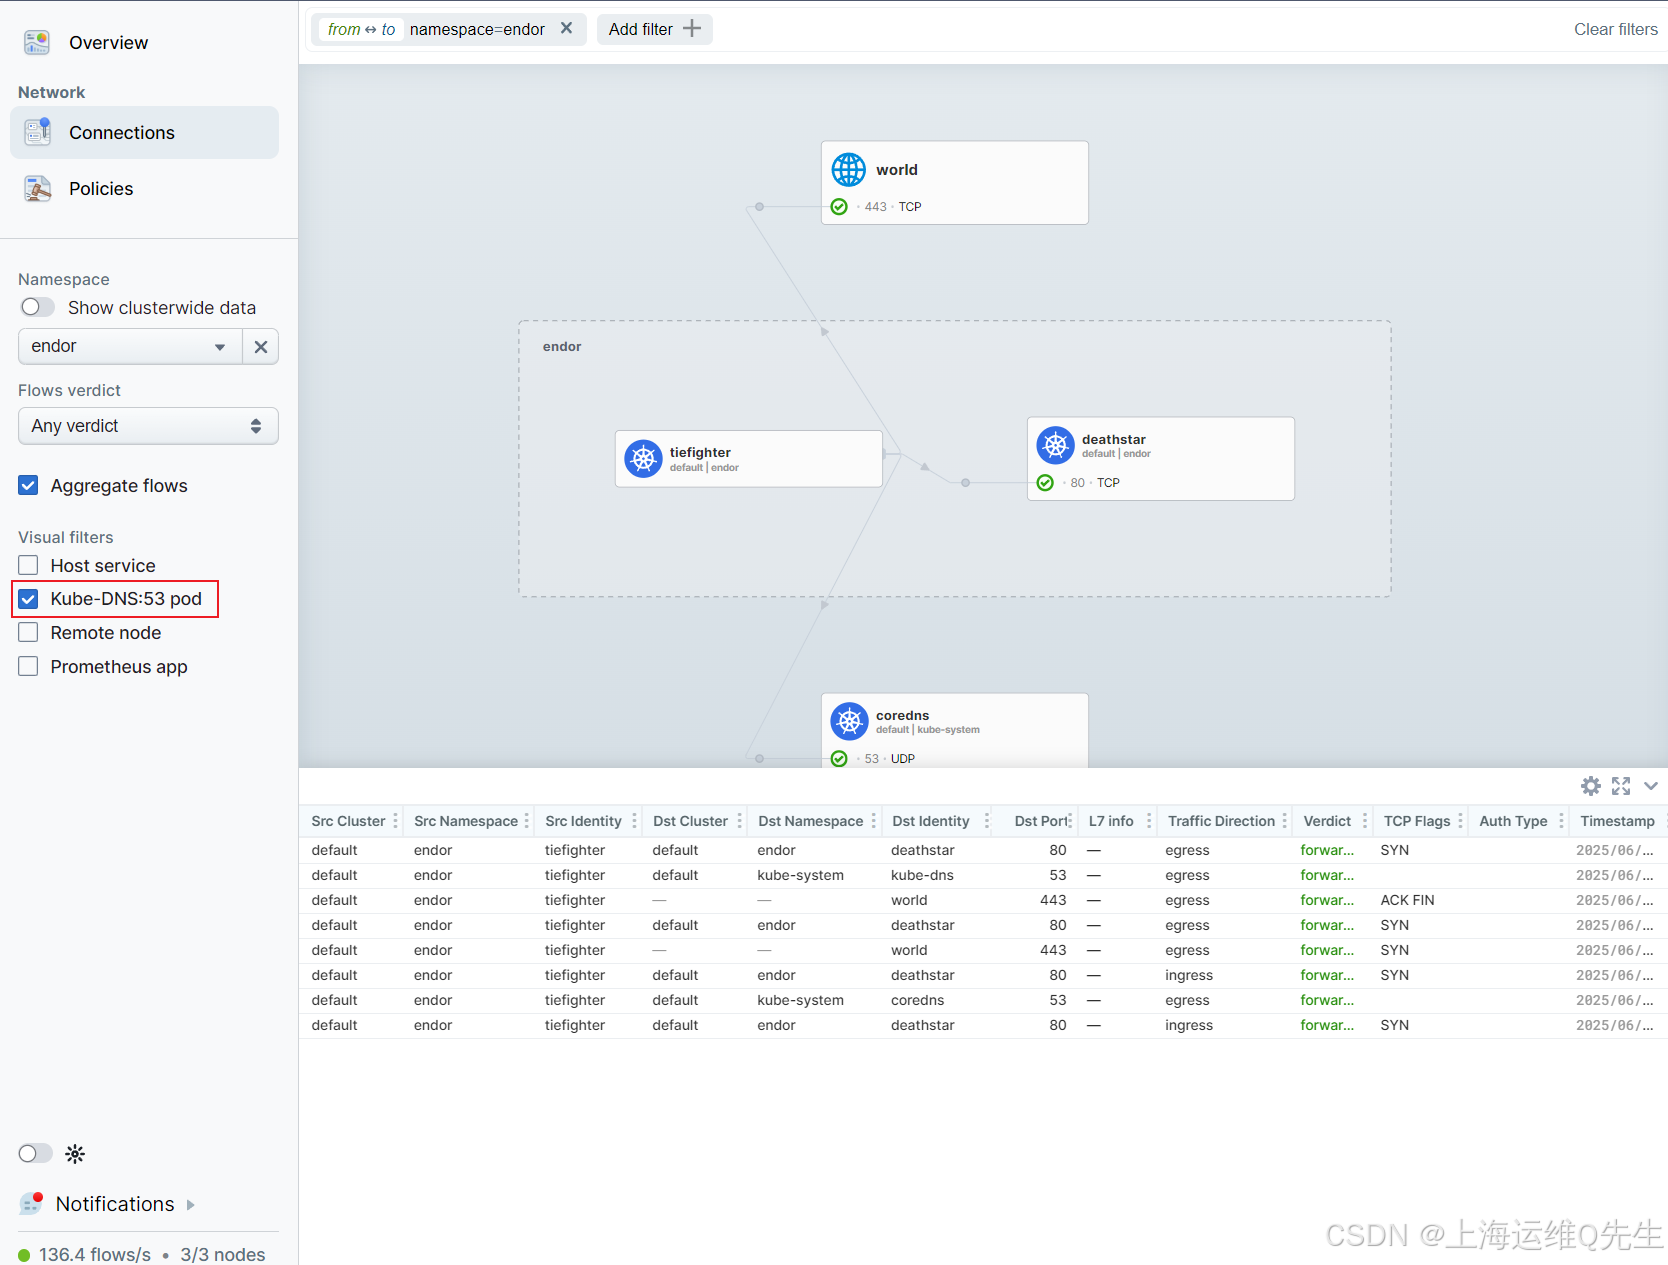Sort by Timestamp column header
The image size is (1668, 1265).
(x=1617, y=821)
